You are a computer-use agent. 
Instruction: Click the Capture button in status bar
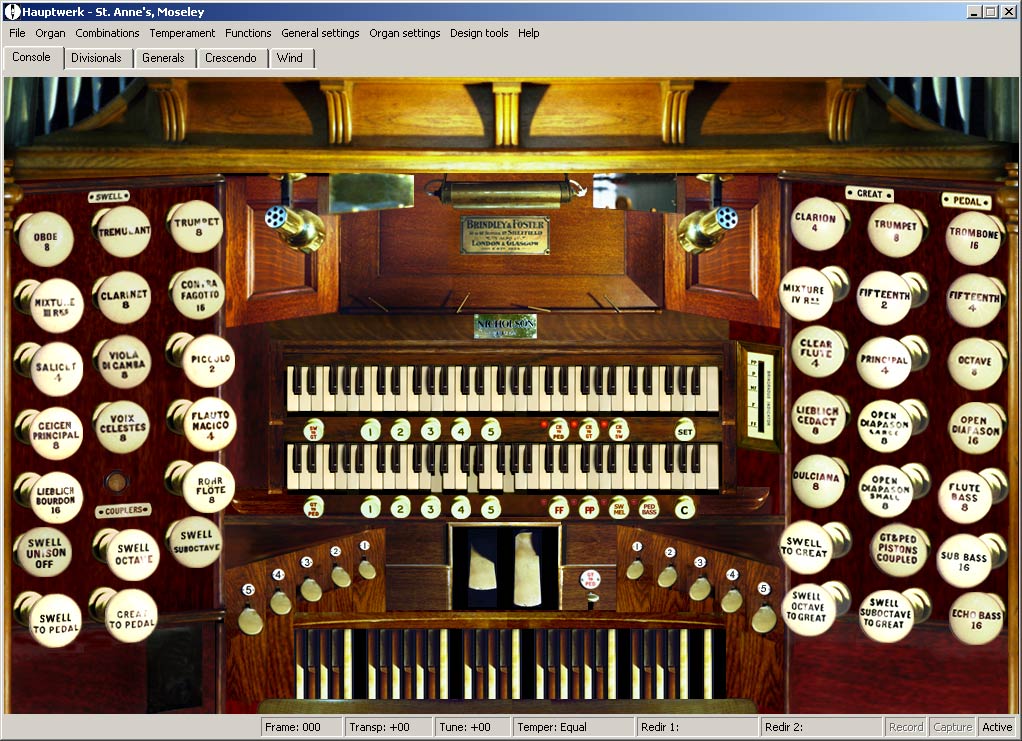tap(952, 727)
